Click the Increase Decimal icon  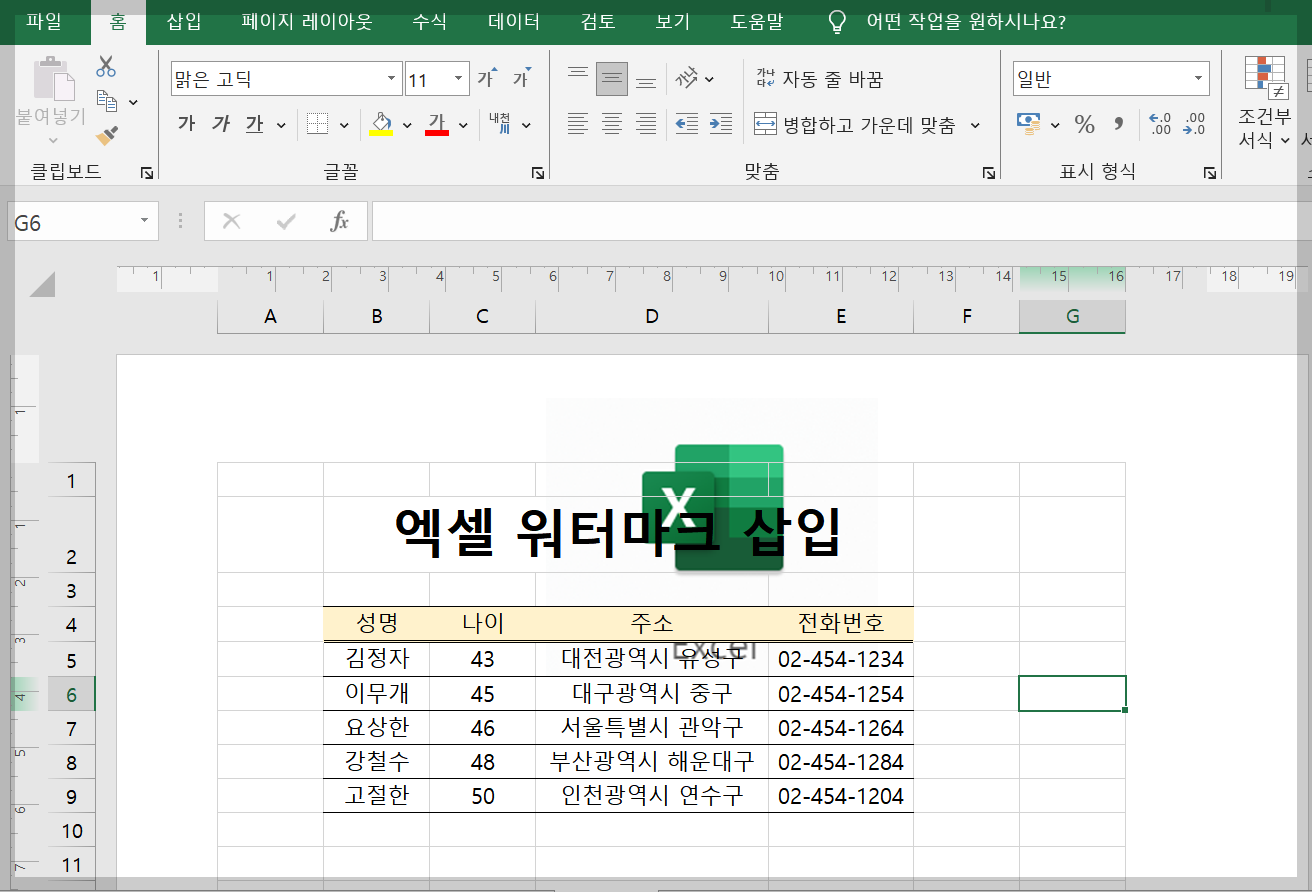tap(1161, 124)
